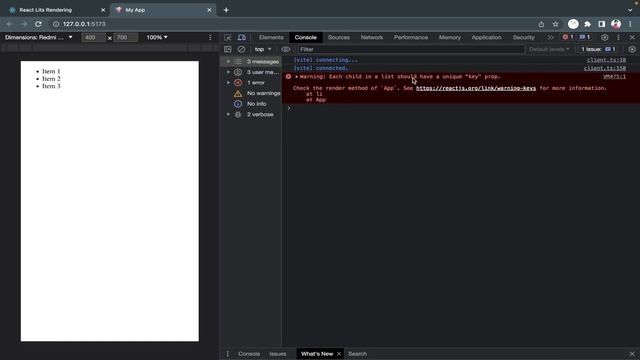Screen dimensions: 640x360
Task: Open the Default levels dropdown
Action: 549,49
